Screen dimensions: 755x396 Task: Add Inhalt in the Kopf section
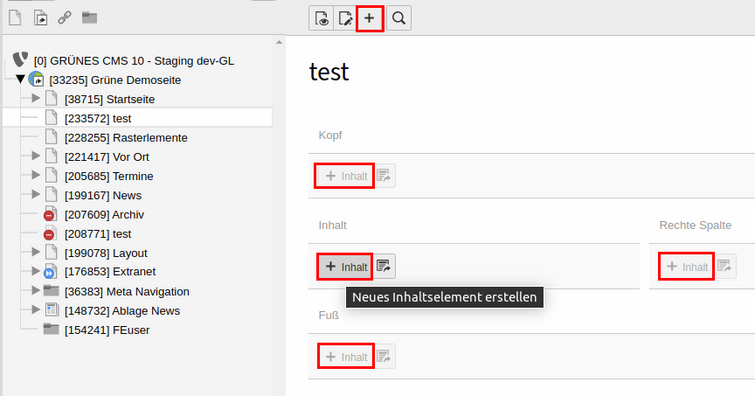coord(345,176)
